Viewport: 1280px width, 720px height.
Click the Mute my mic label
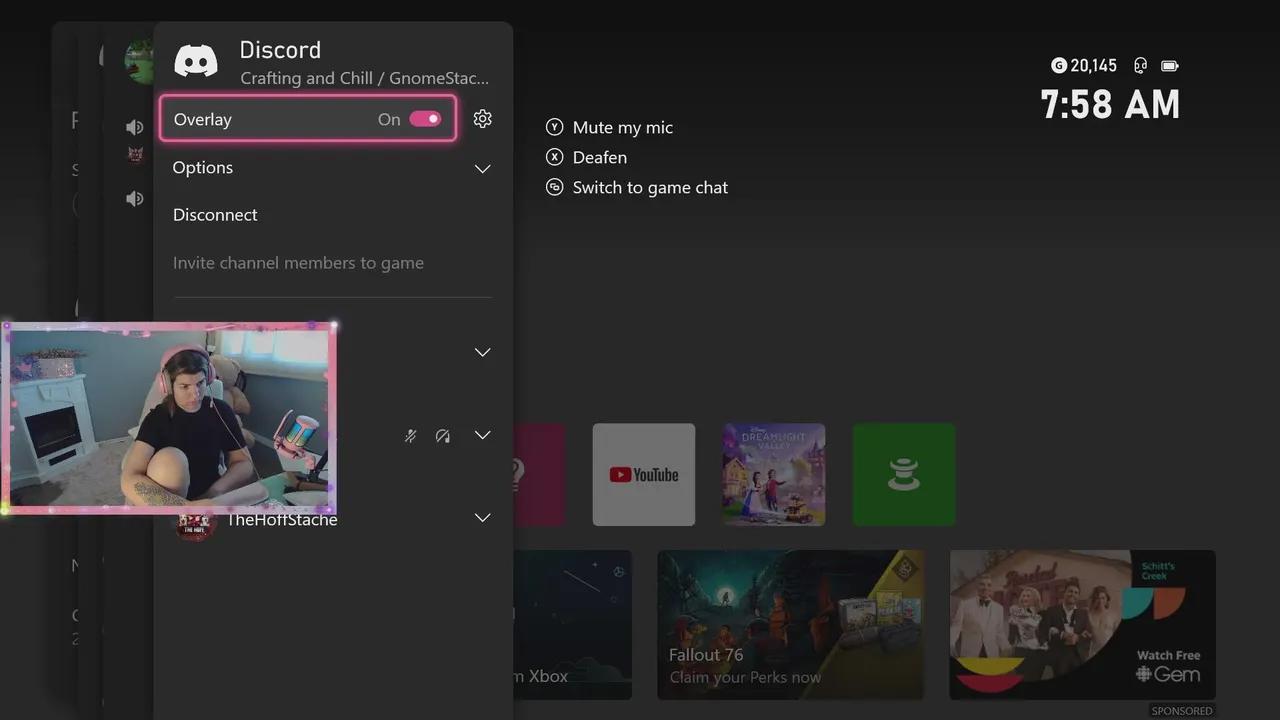[623, 127]
